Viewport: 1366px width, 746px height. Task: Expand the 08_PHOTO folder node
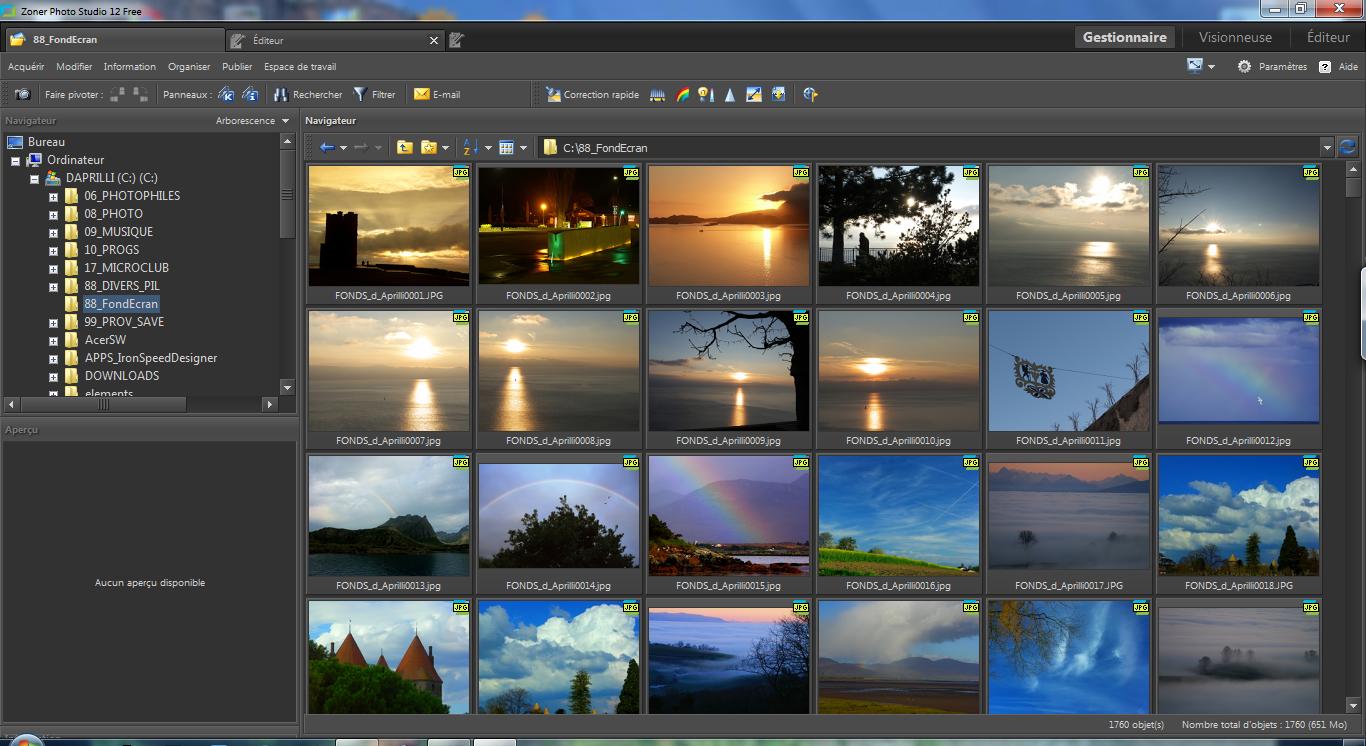[x=53, y=214]
